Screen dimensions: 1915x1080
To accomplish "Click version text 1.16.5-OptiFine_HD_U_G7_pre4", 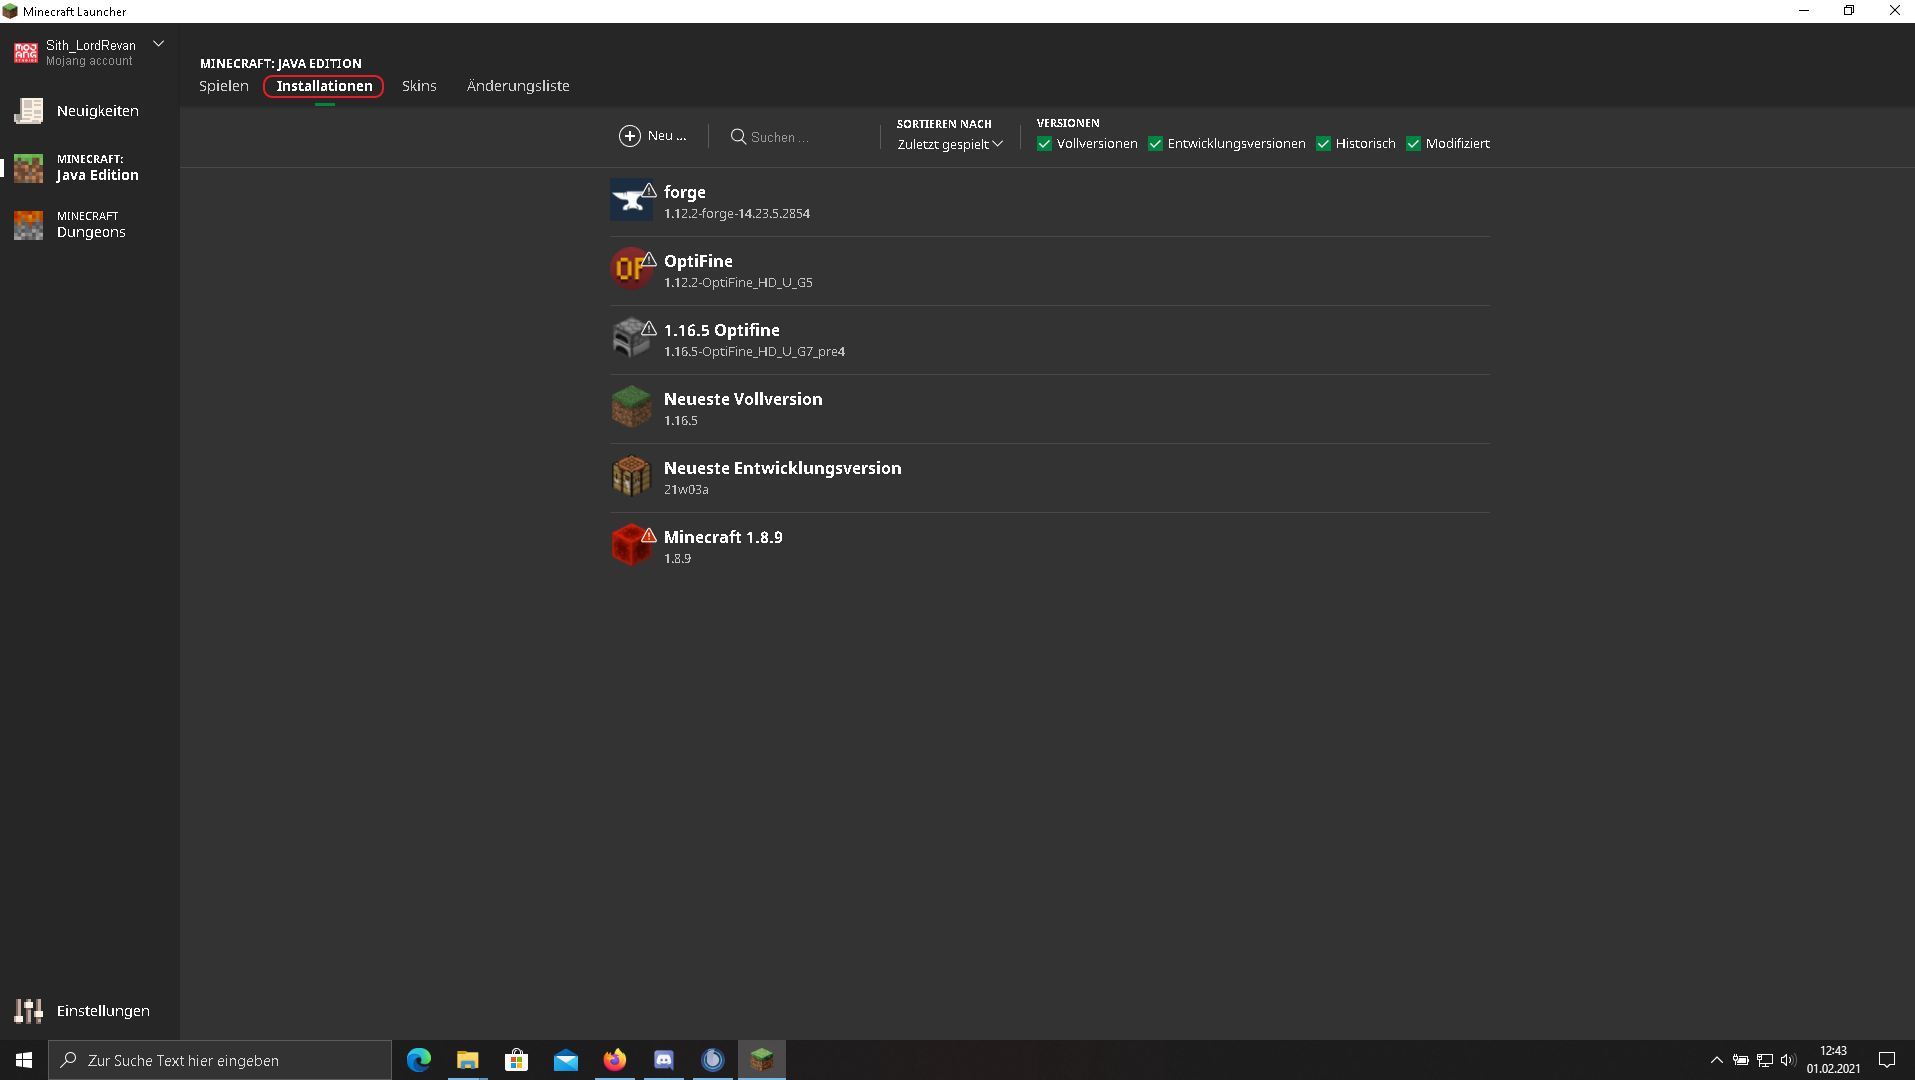I will click(x=755, y=352).
